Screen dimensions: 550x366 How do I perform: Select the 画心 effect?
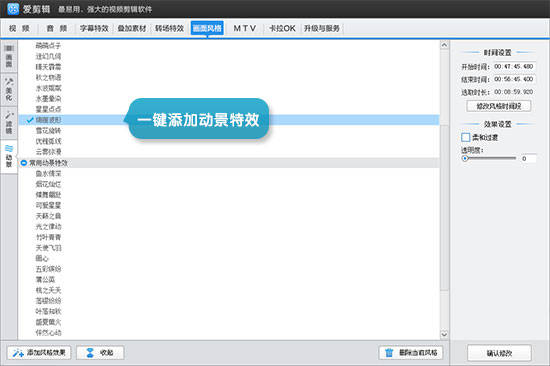coord(42,258)
